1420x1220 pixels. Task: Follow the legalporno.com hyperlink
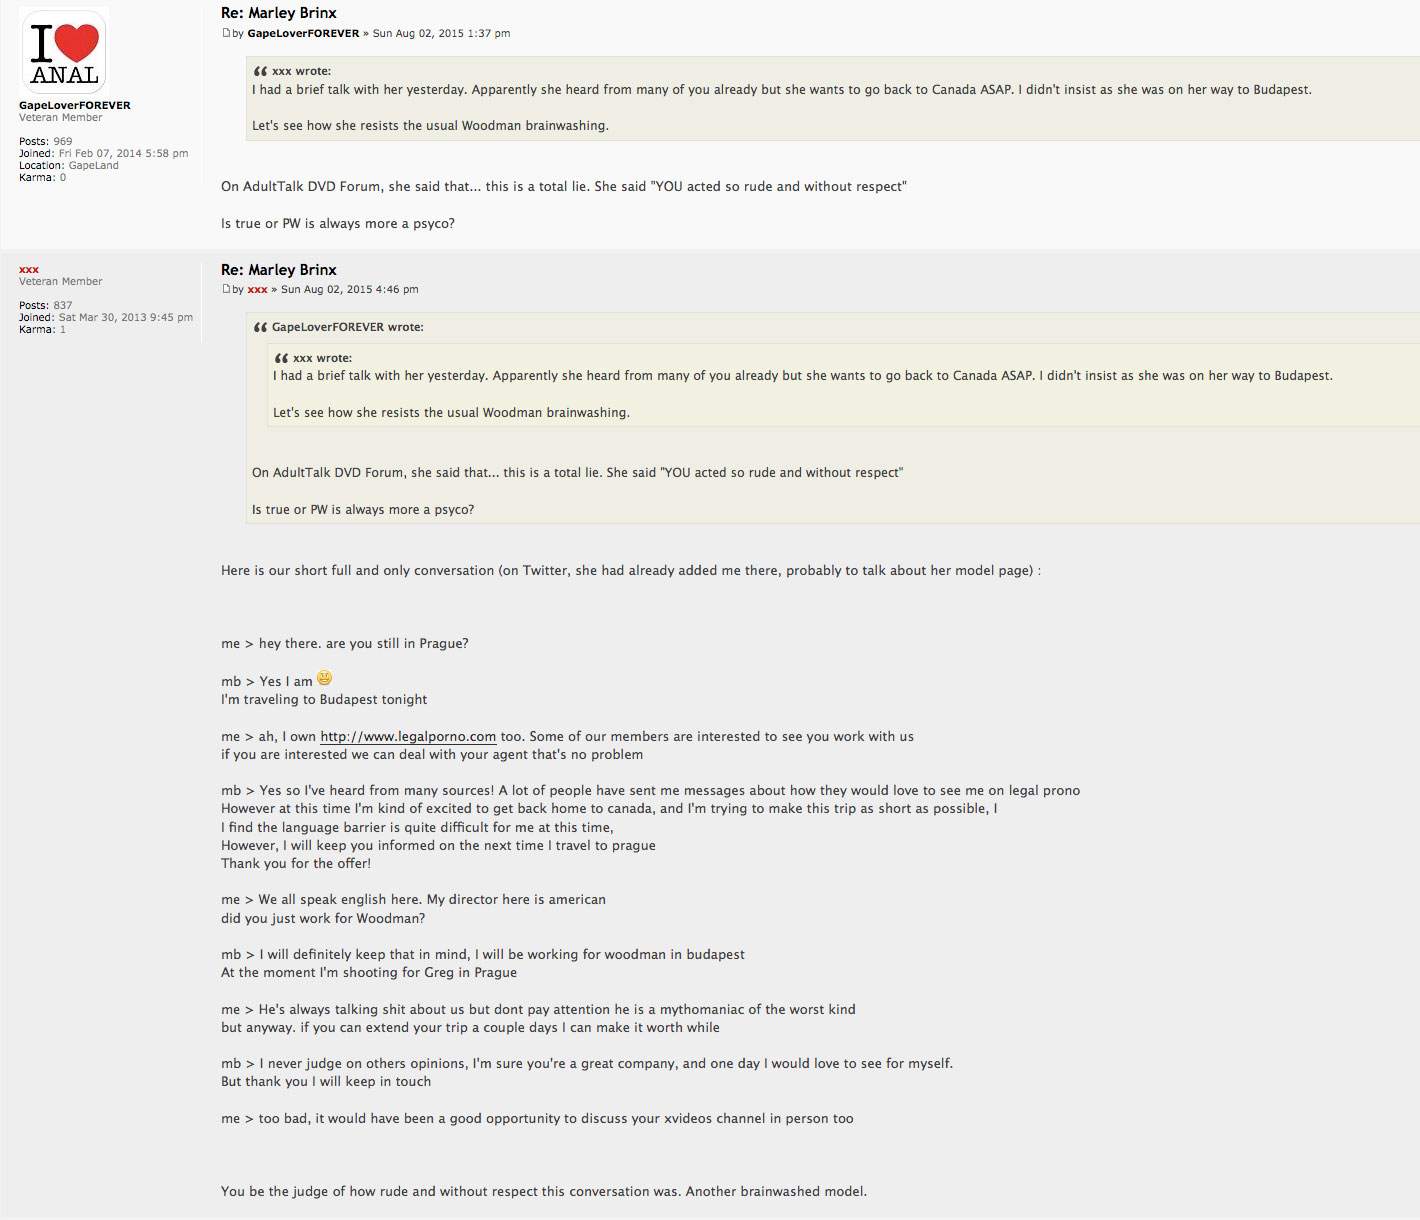pos(408,737)
